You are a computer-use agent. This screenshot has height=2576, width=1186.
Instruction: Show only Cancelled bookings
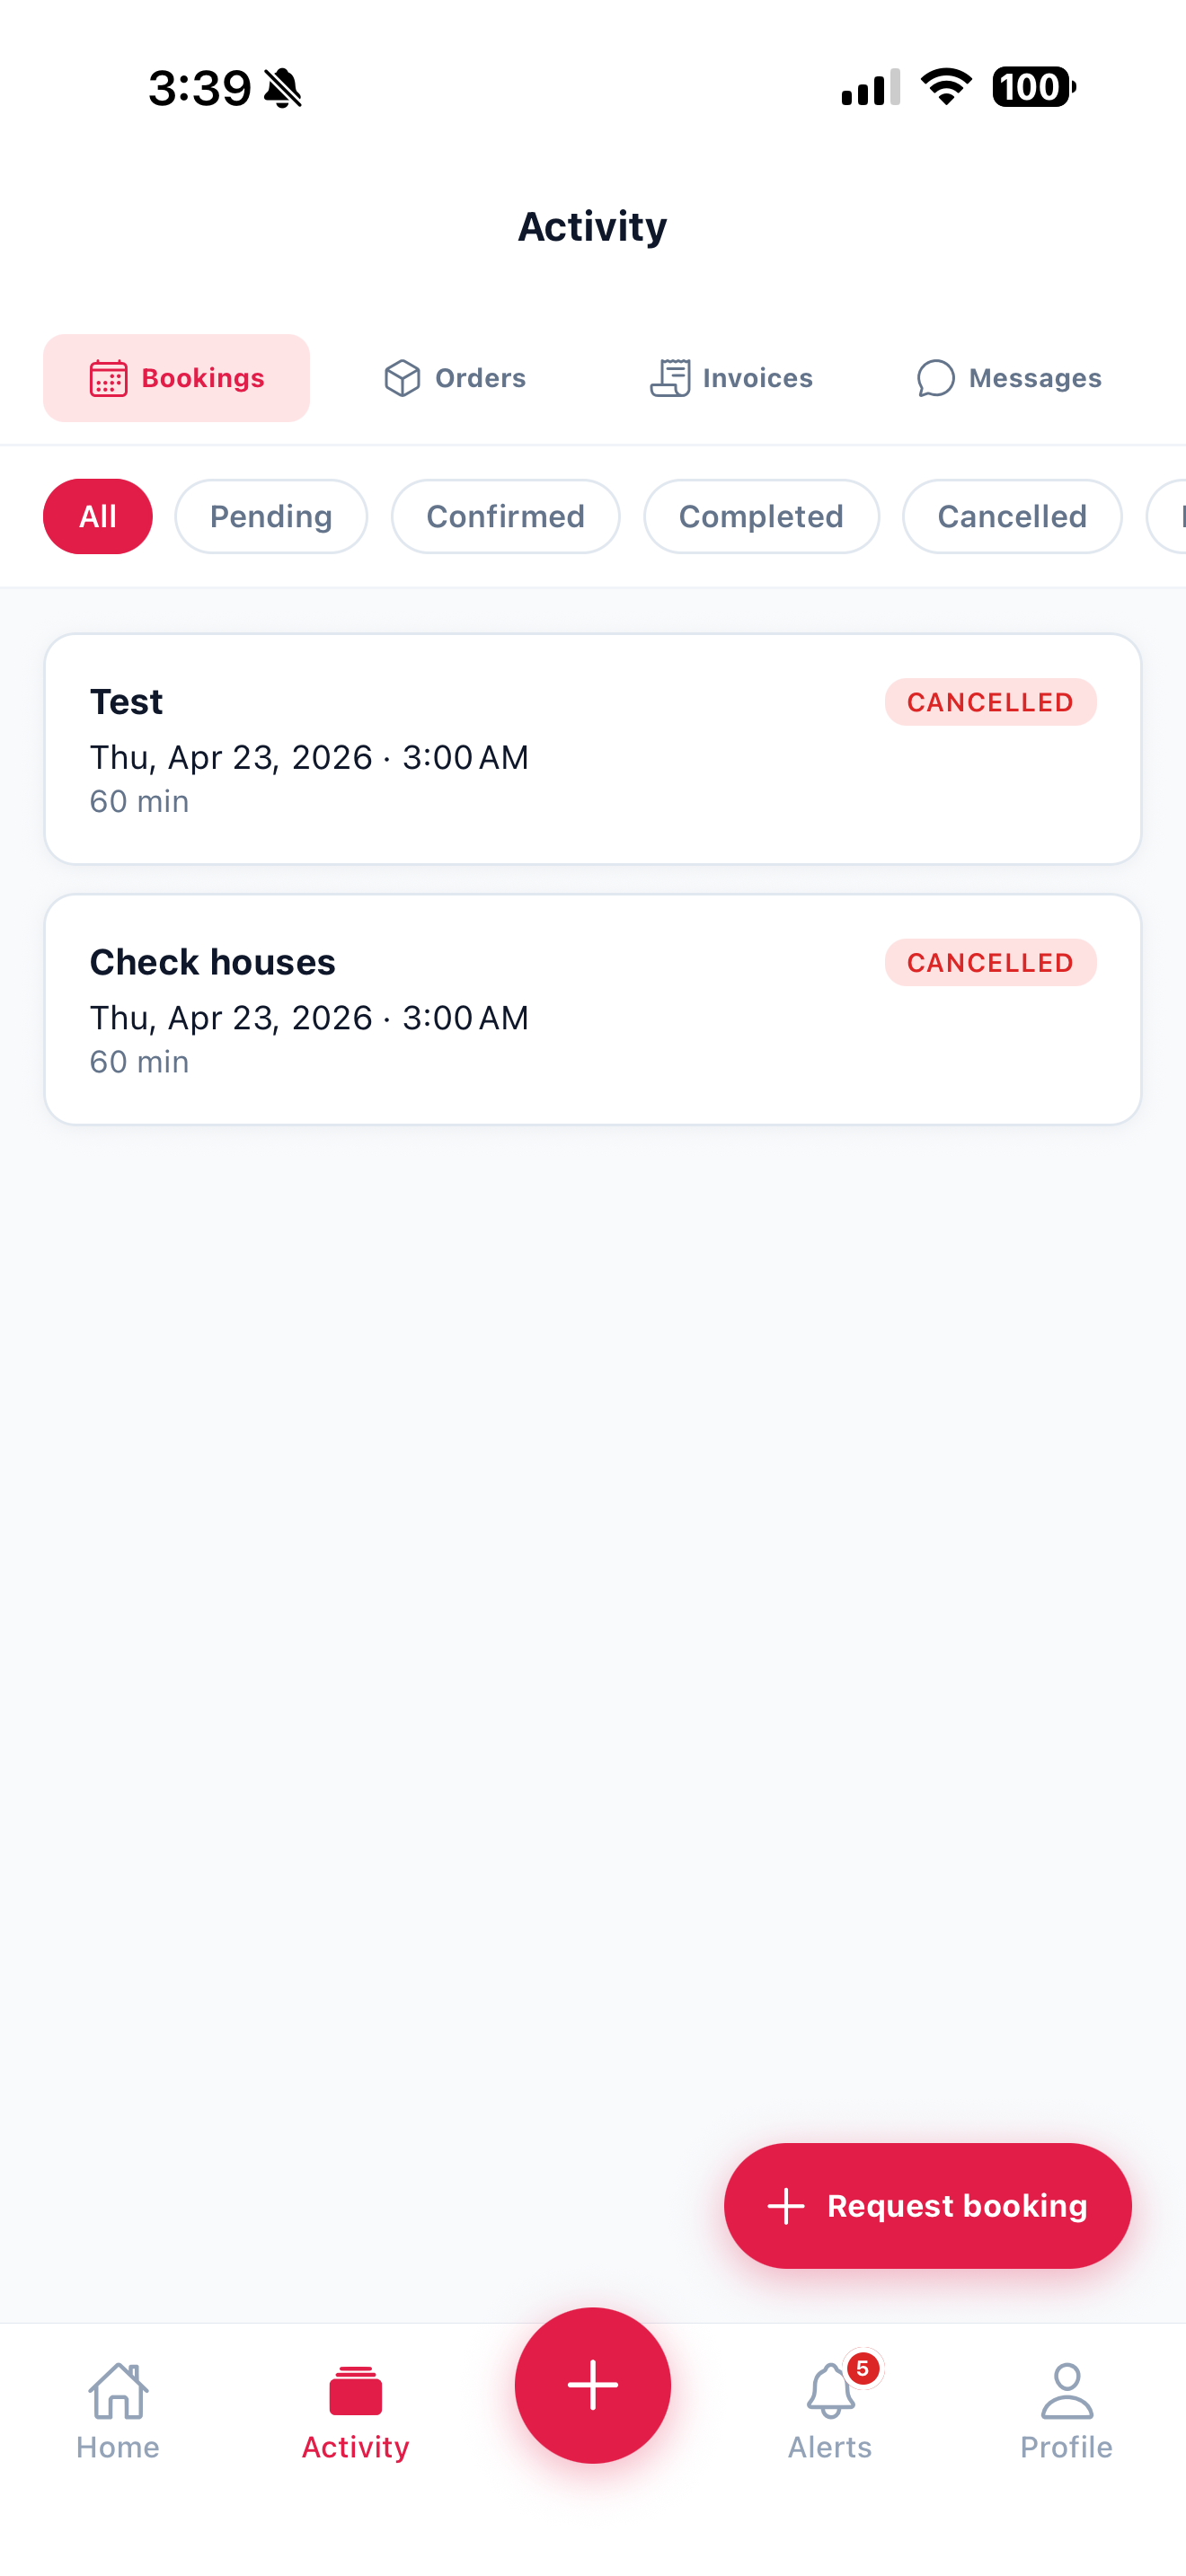coord(1011,516)
